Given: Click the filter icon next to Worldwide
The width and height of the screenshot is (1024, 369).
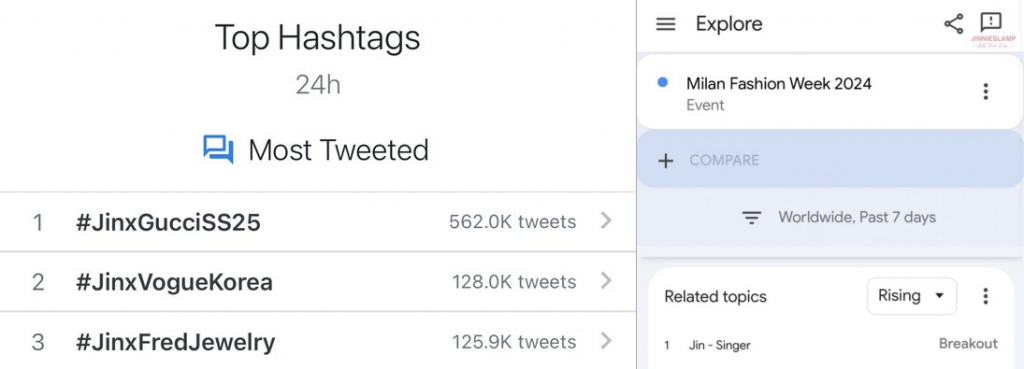Looking at the screenshot, I should pos(752,217).
